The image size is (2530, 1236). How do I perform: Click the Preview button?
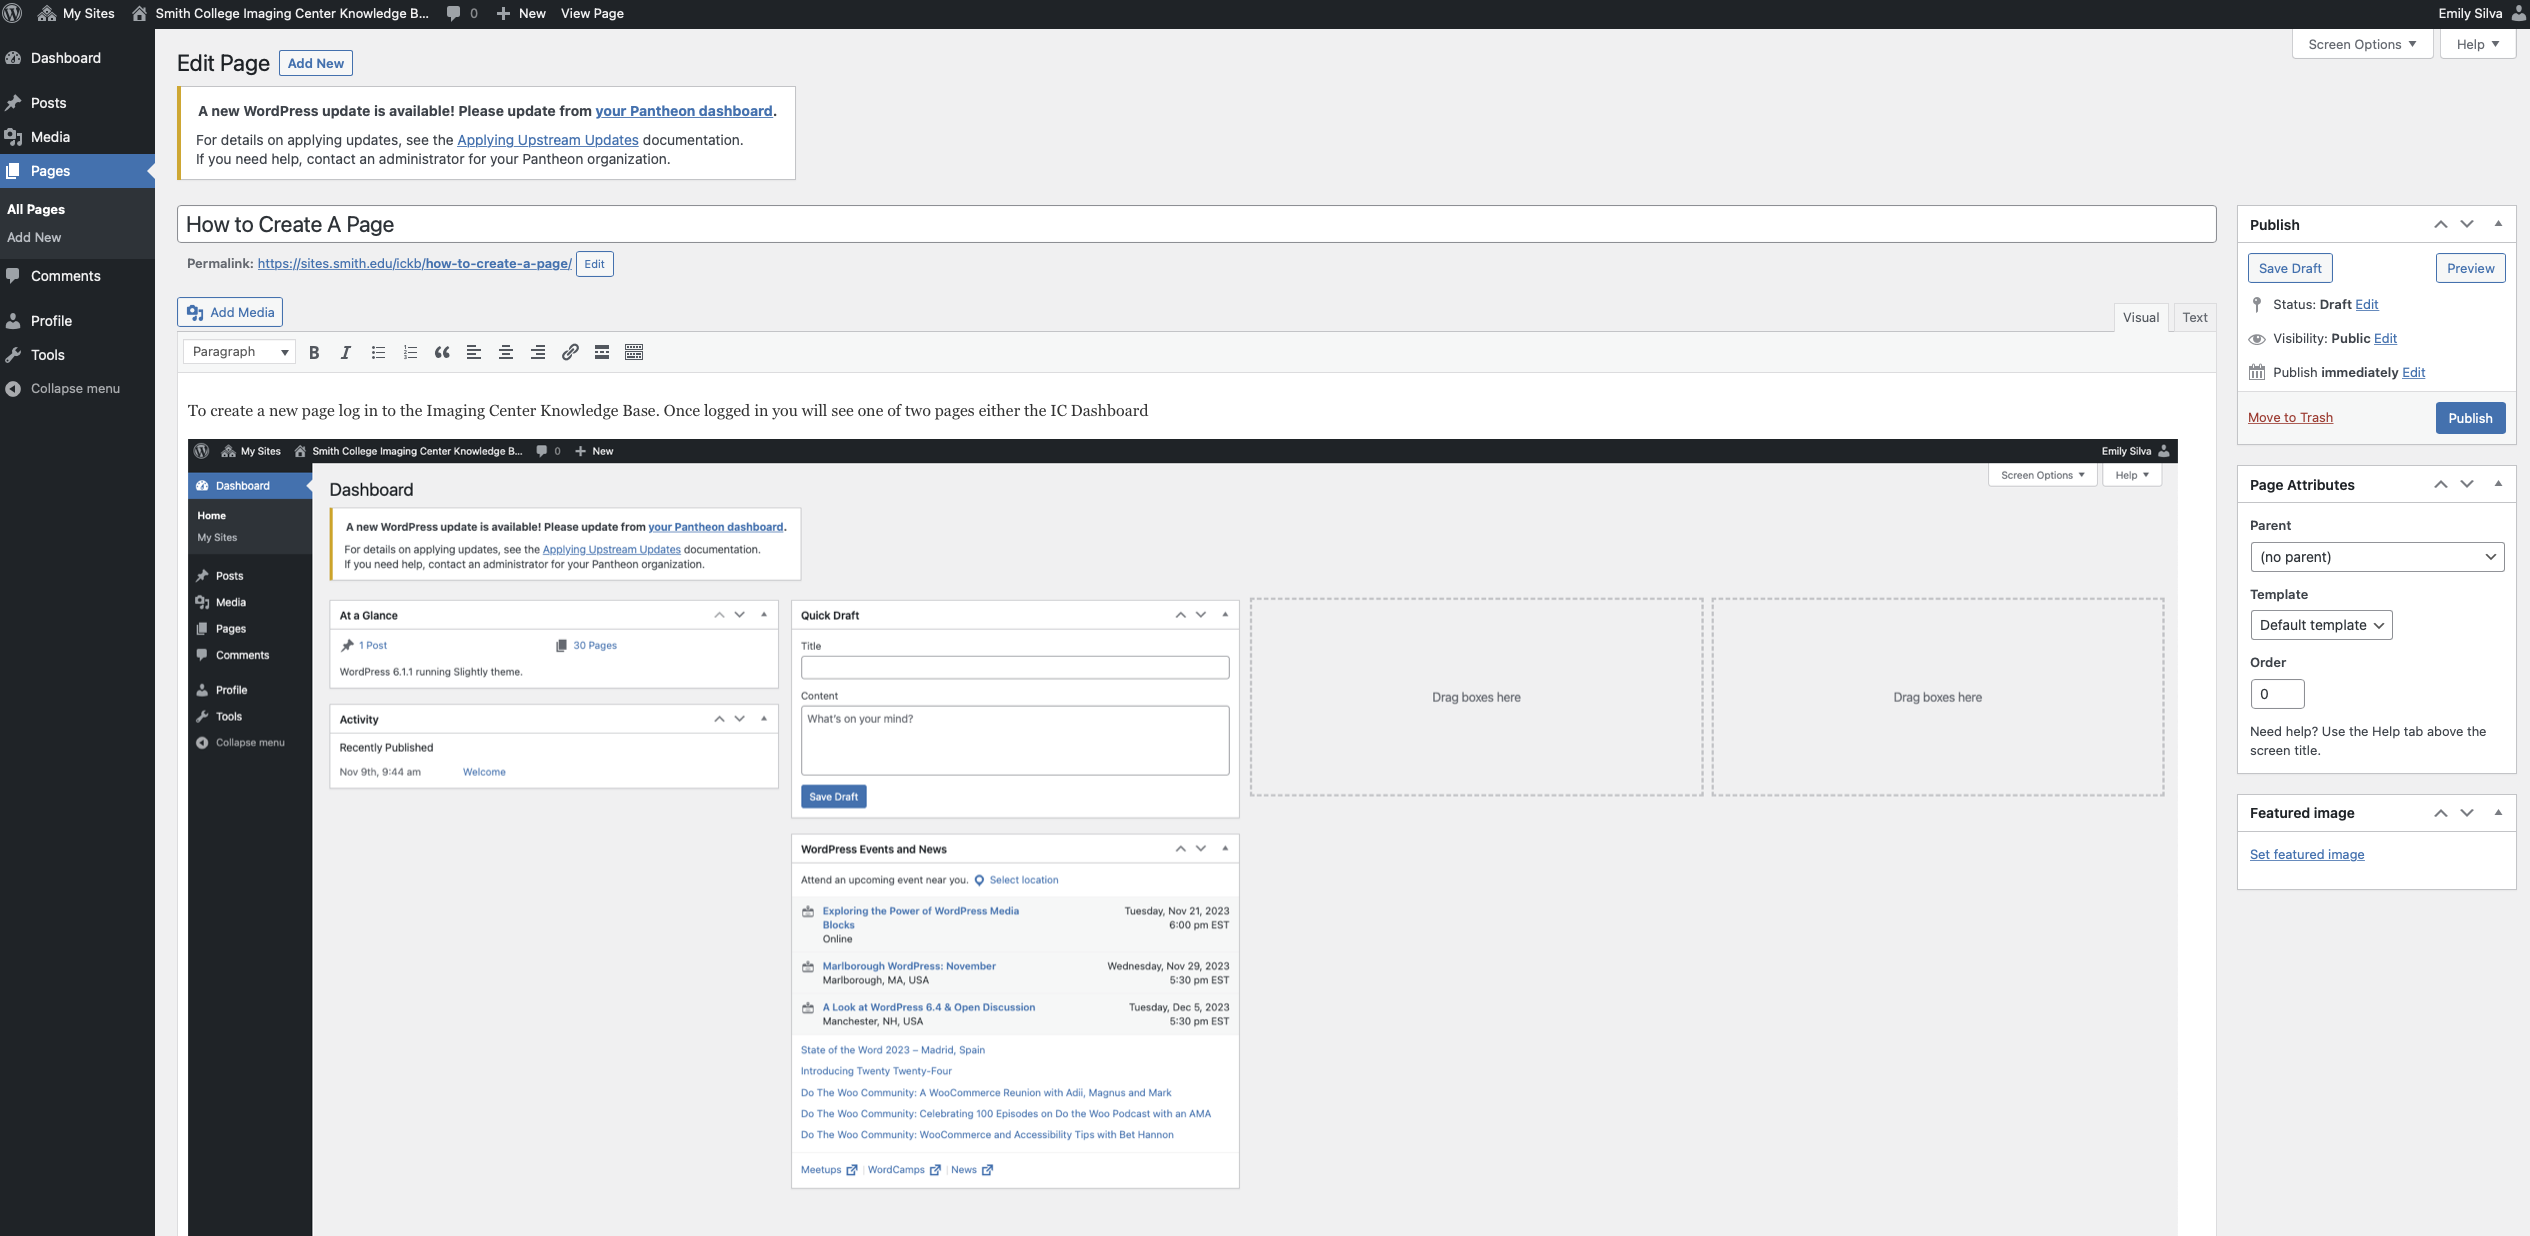(2470, 268)
